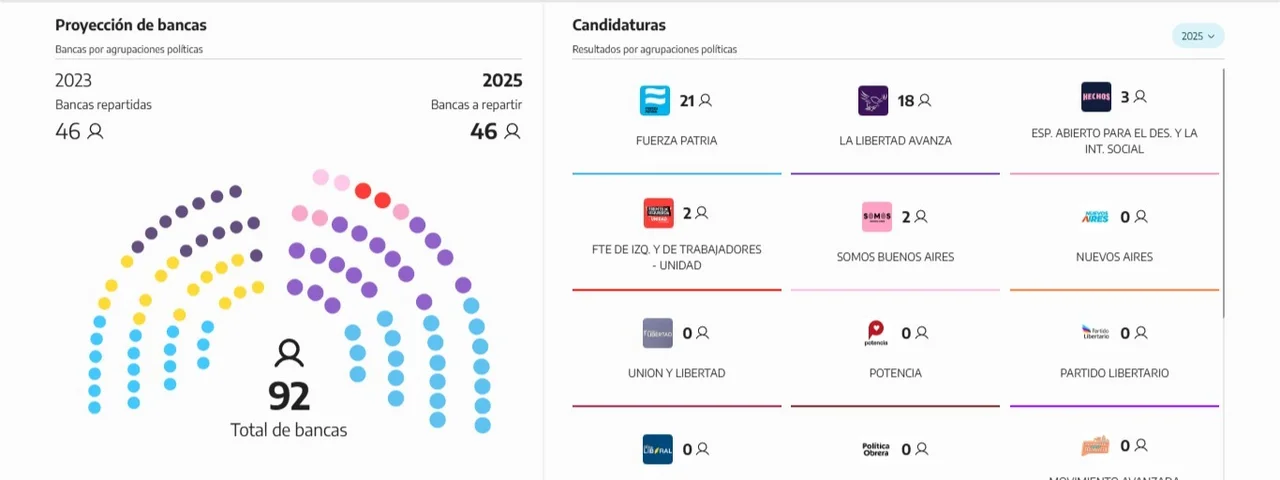Select the Hechos party logo

[1096, 97]
